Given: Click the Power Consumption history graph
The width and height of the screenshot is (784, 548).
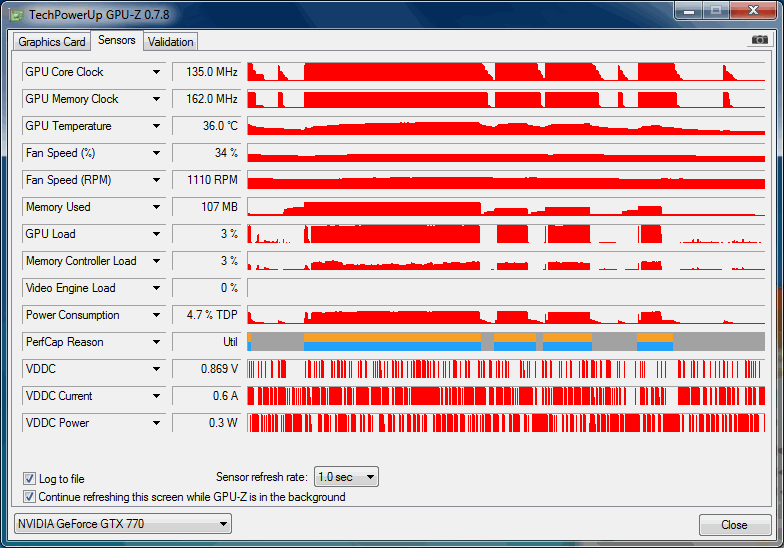Looking at the screenshot, I should 506,314.
